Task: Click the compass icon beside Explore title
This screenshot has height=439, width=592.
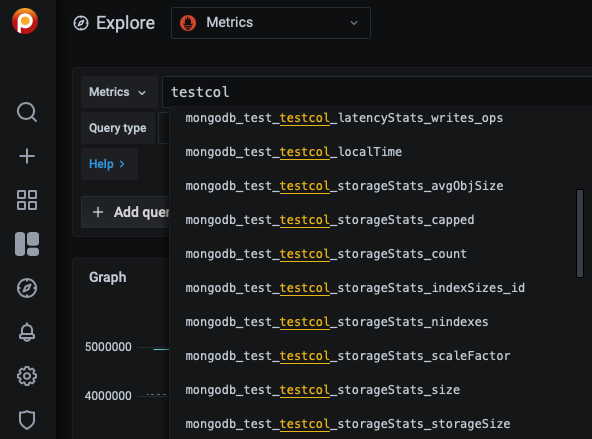Action: [x=81, y=23]
